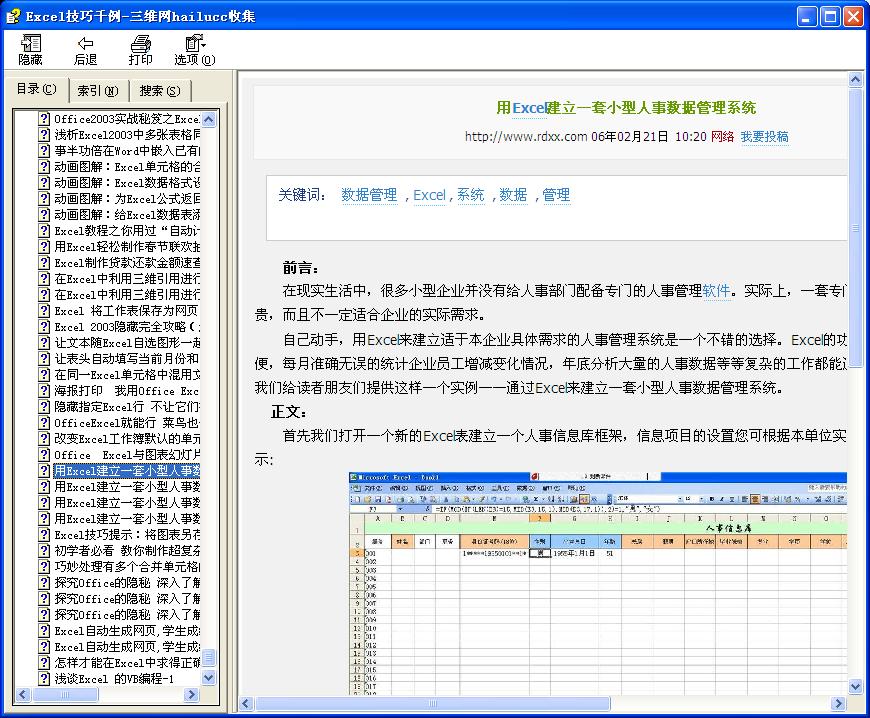Click the contents tree scroll-right arrow
This screenshot has width=870, height=718.
click(x=191, y=694)
